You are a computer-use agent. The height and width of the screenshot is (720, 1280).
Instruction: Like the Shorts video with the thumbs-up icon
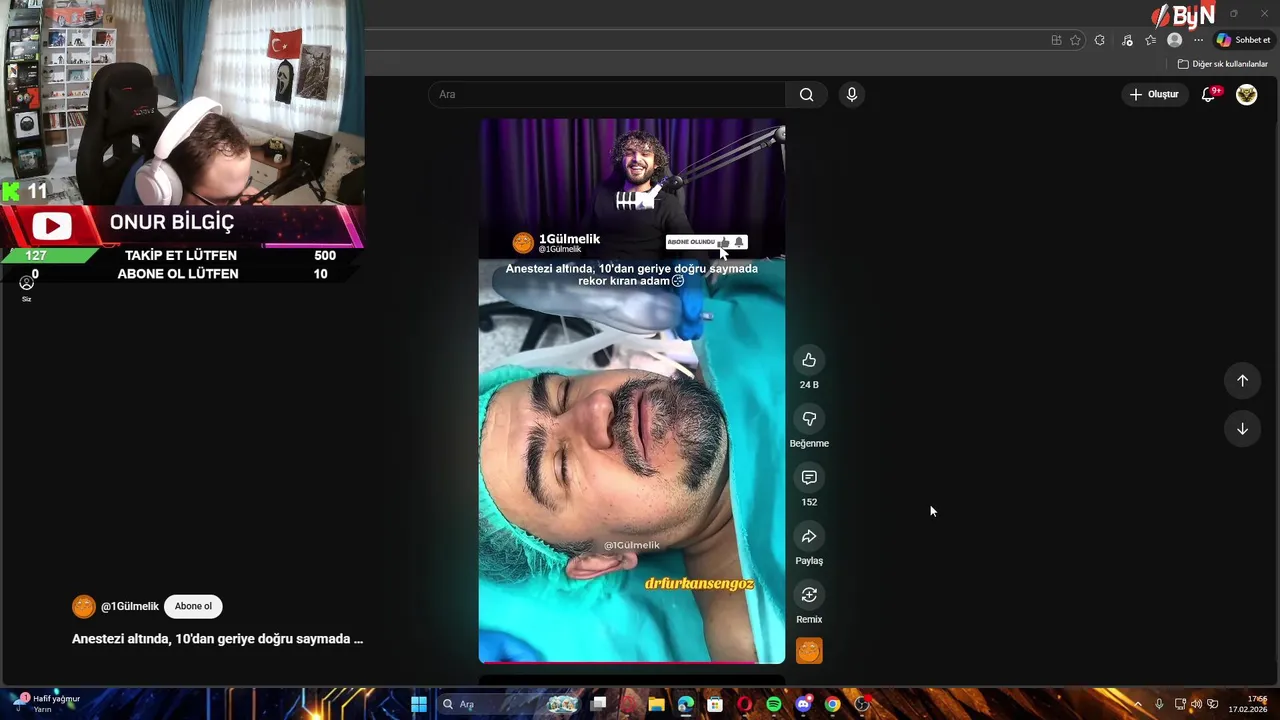click(809, 360)
